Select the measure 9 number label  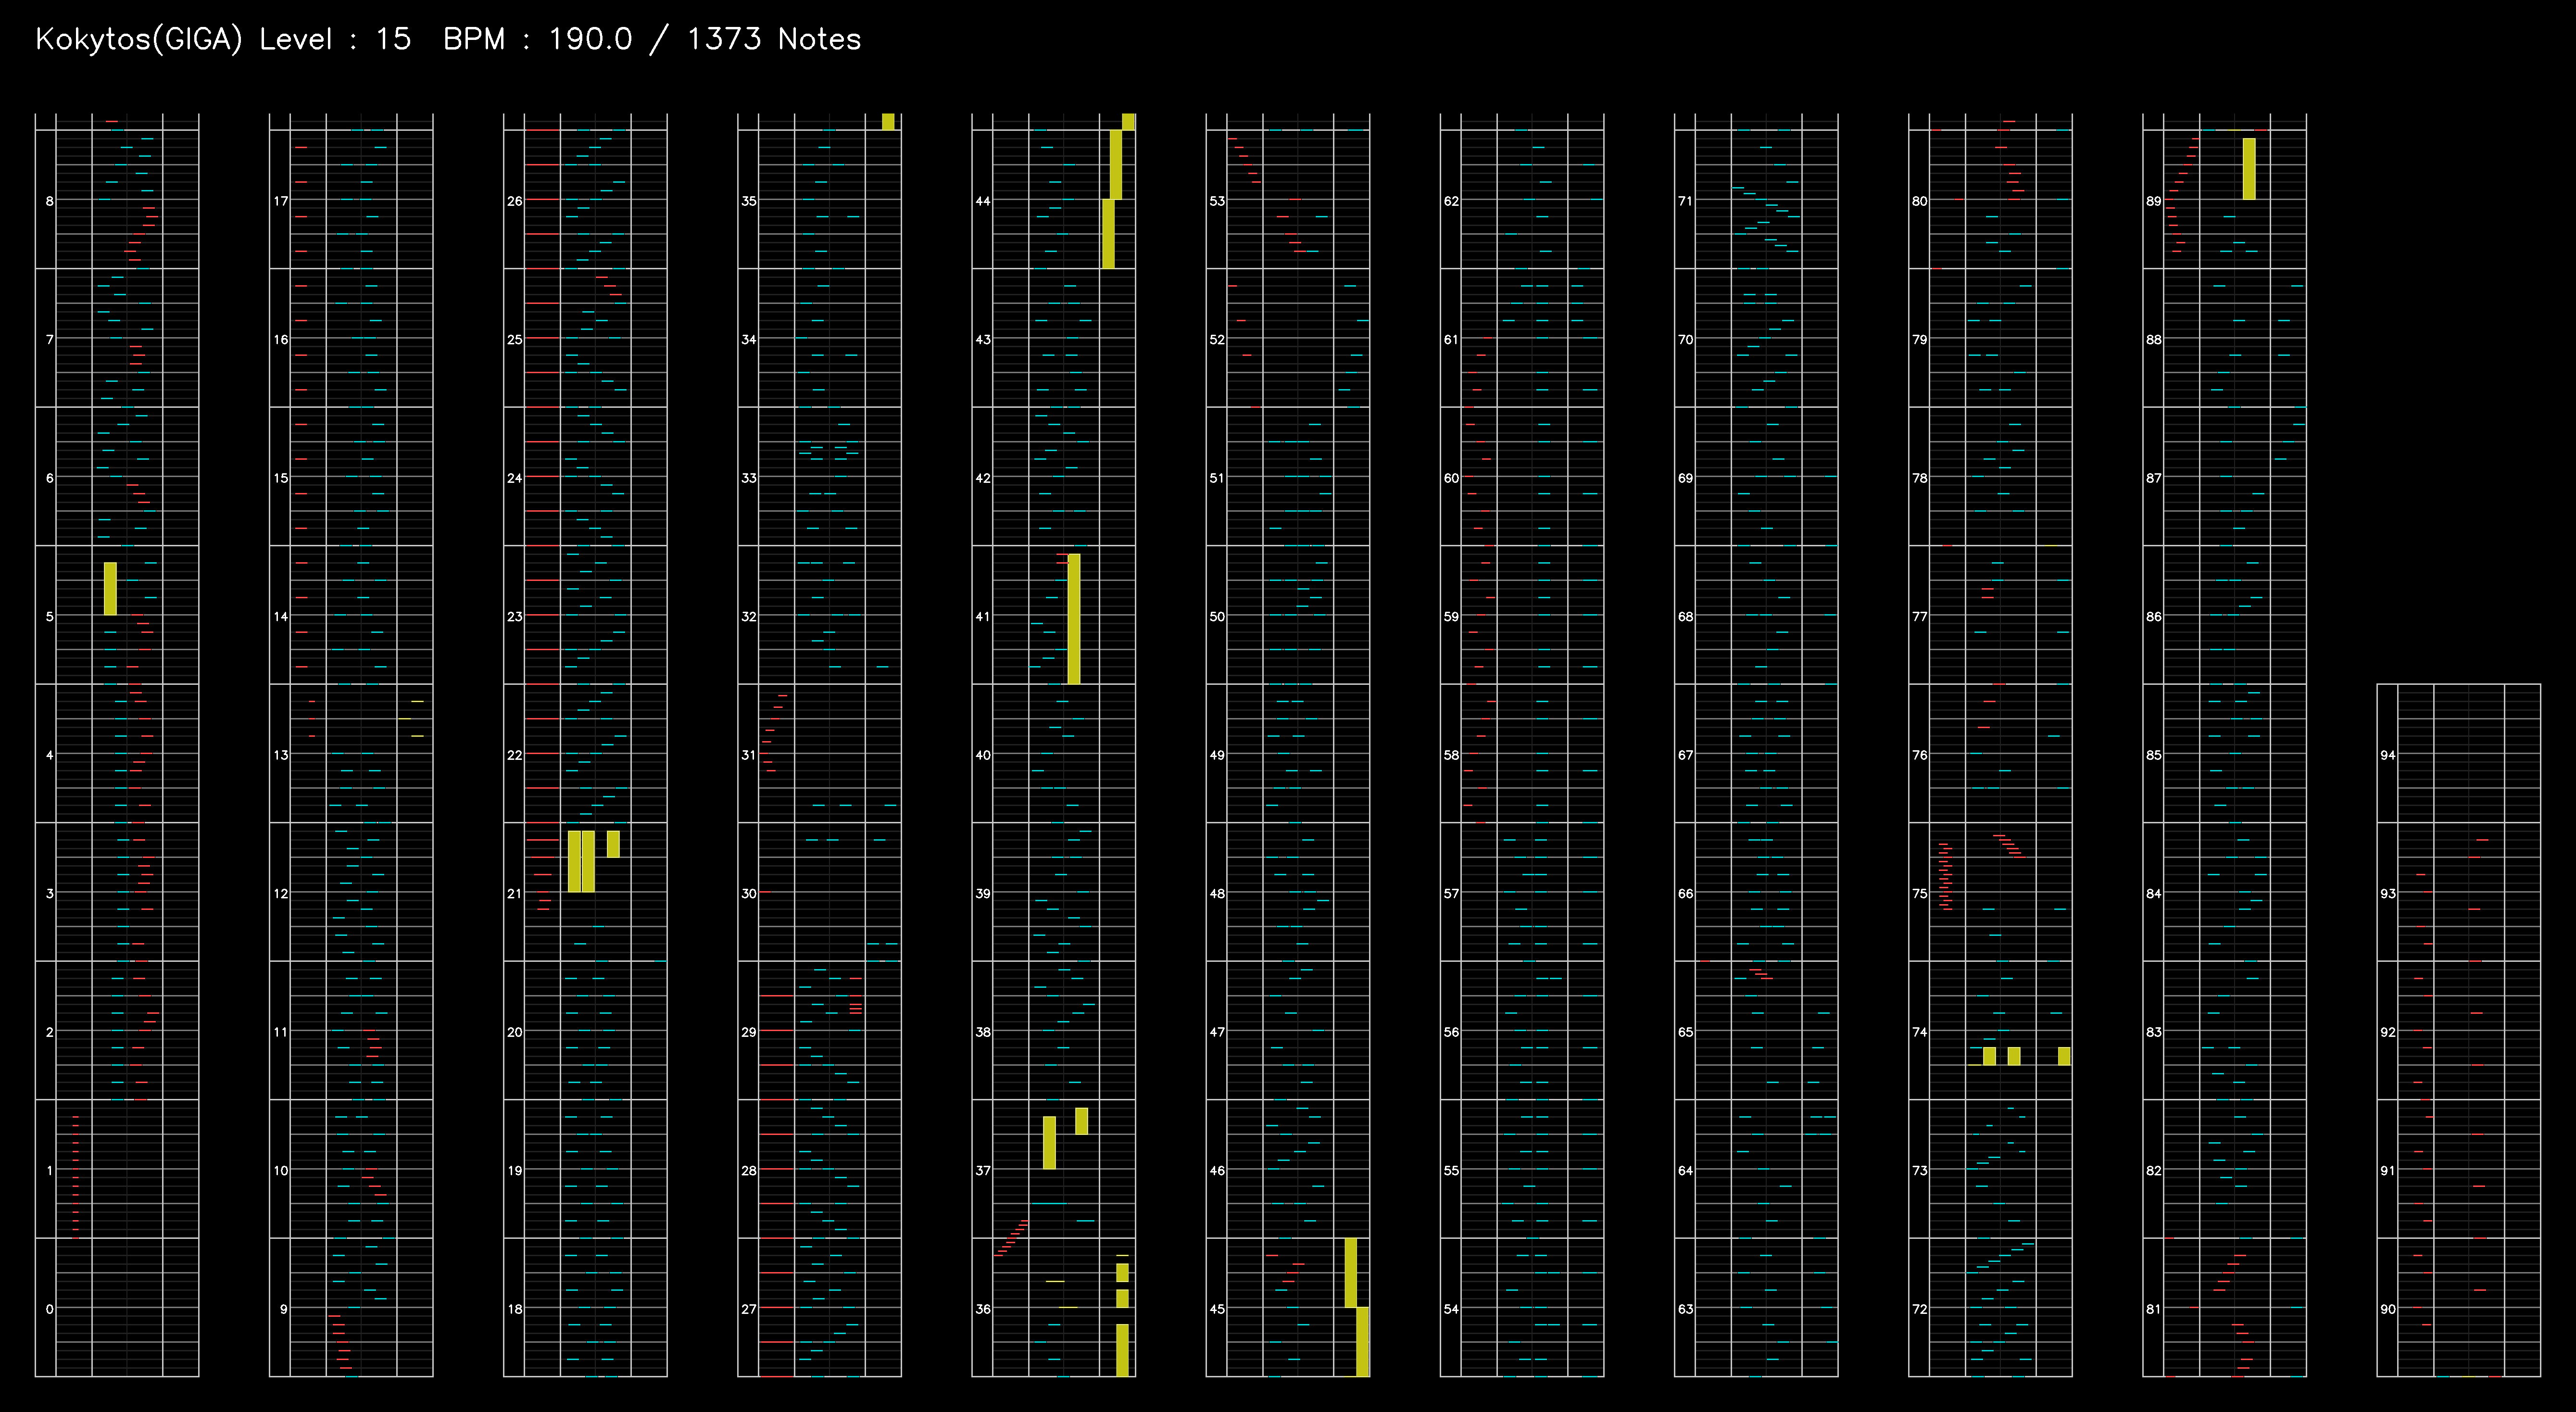click(283, 1309)
